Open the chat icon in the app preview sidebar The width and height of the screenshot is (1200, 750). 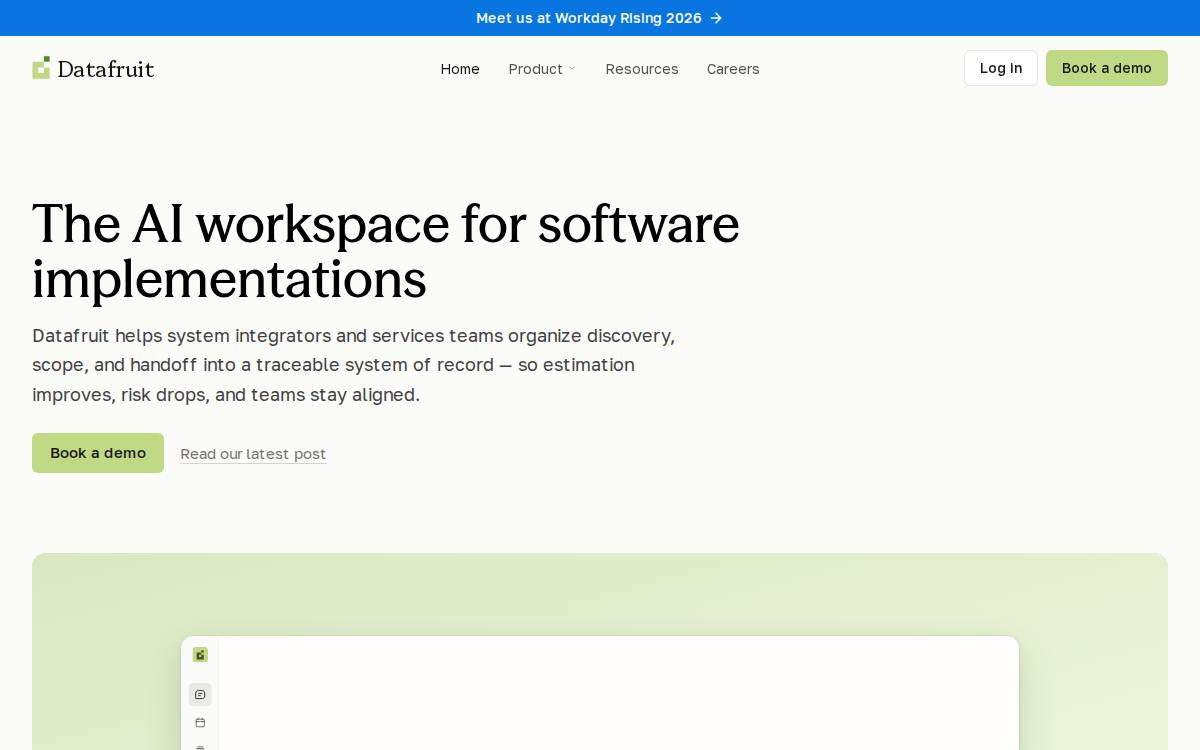pyautogui.click(x=200, y=695)
